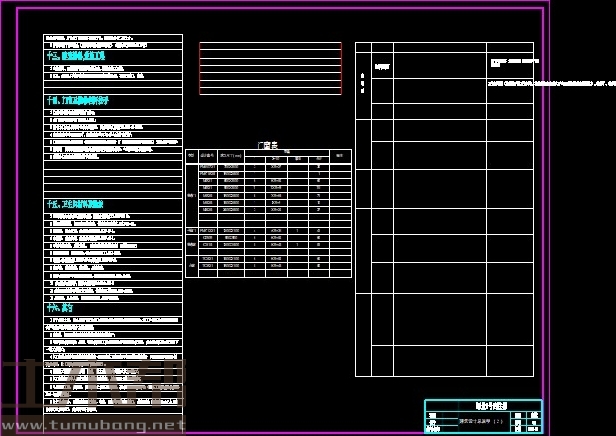
Task: Select the red-lined empty table at top center
Action: click(270, 68)
